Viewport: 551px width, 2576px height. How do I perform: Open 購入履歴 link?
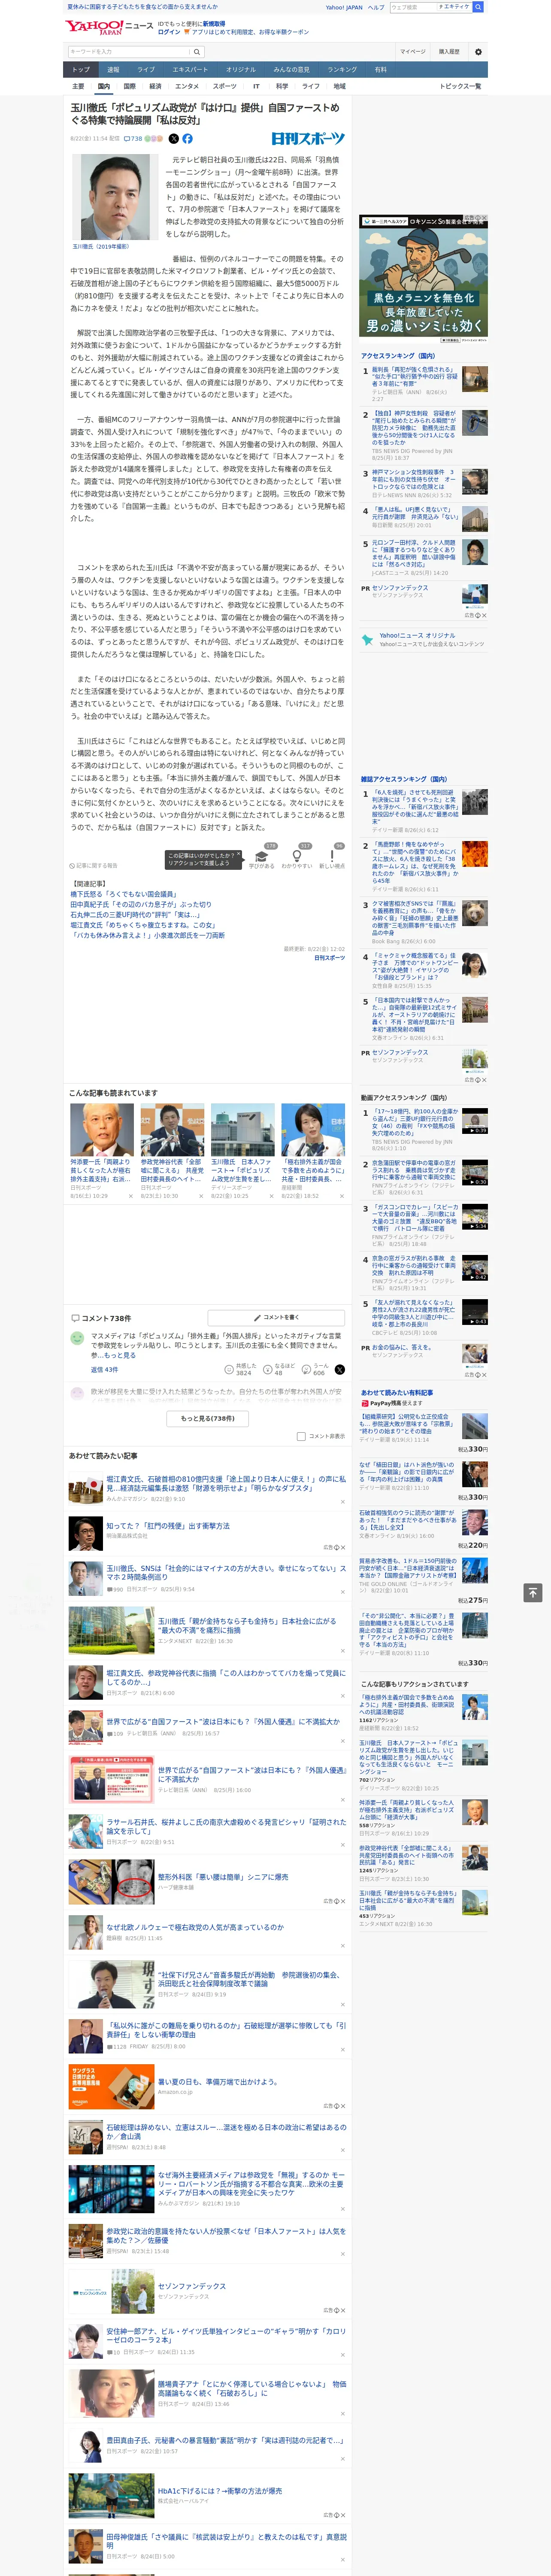click(x=449, y=52)
